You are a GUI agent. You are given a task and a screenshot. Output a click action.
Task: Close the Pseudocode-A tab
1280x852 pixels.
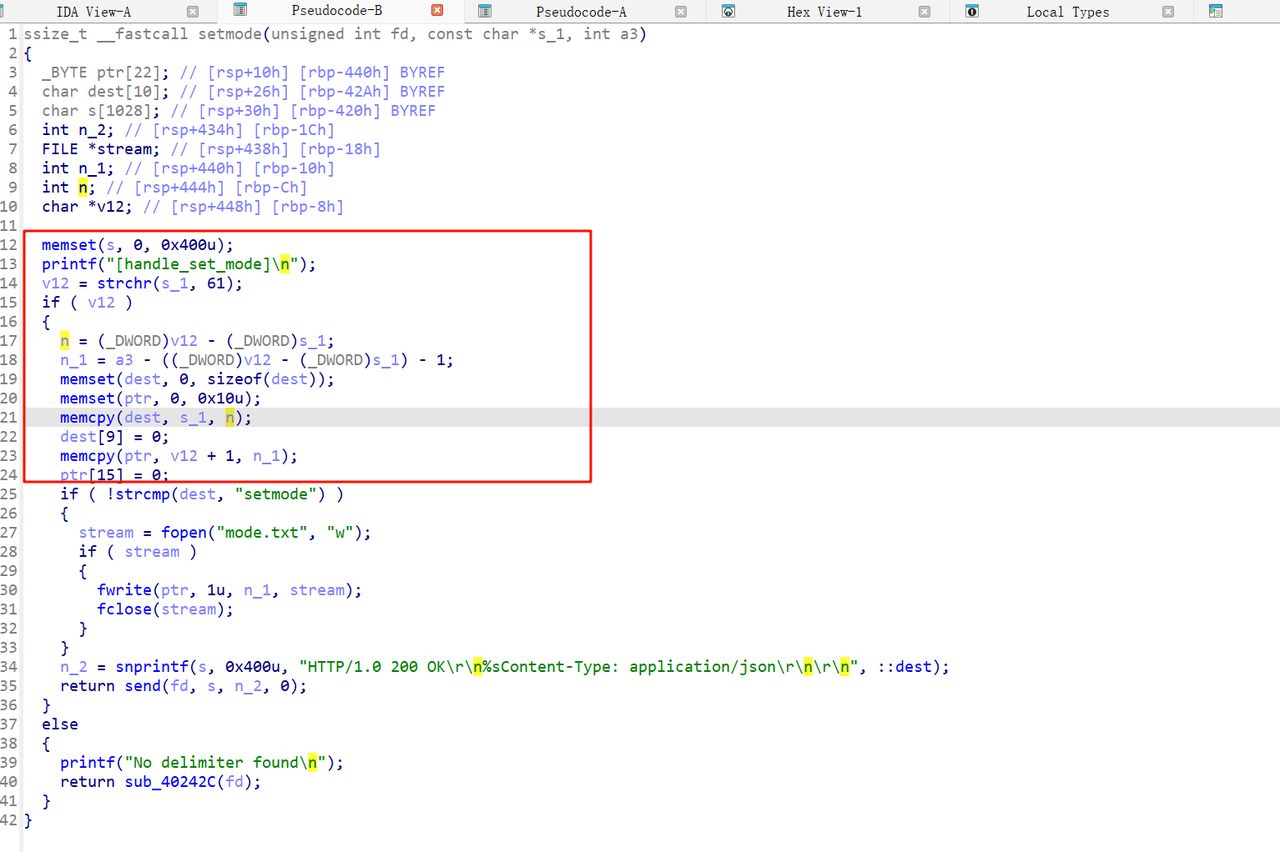(x=681, y=12)
